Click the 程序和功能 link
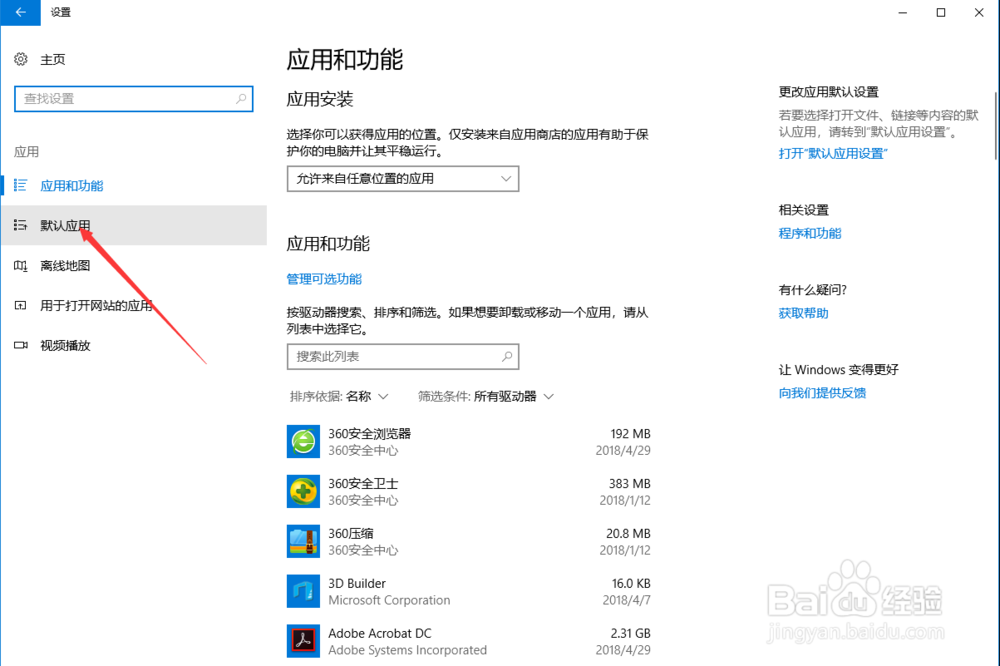This screenshot has height=666, width=1000. pos(809,233)
